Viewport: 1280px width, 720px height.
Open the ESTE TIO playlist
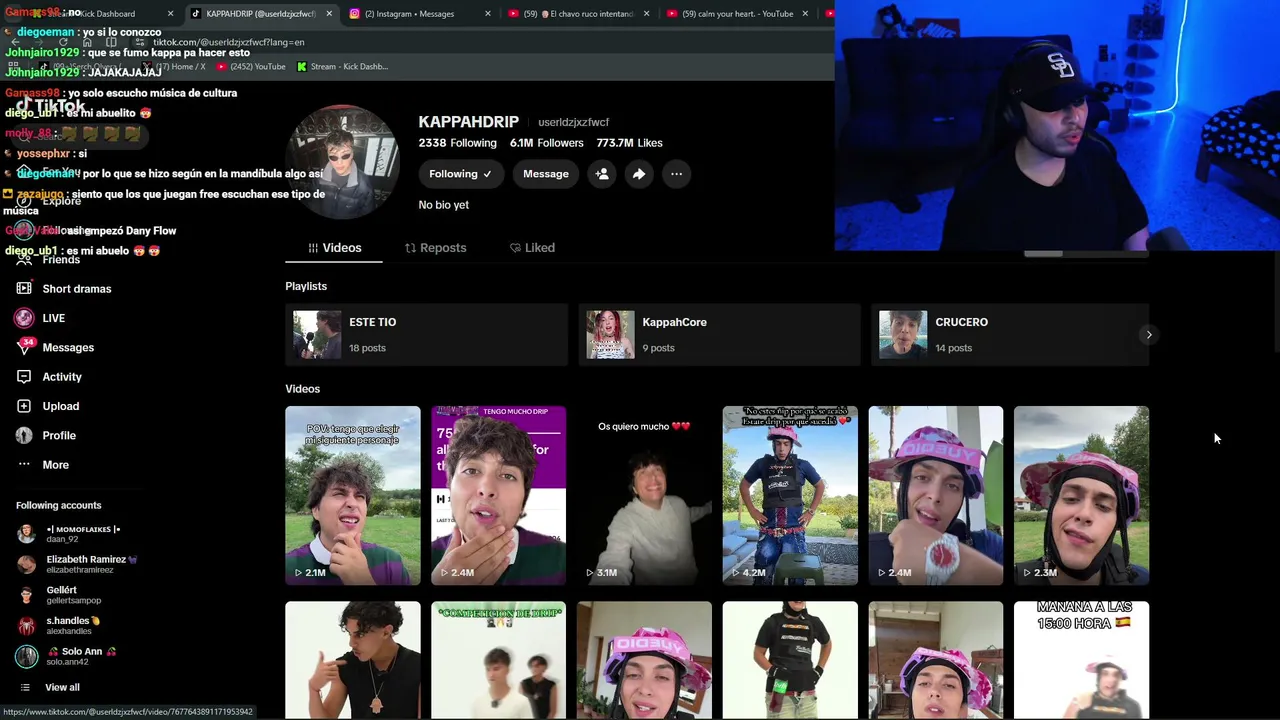point(427,335)
